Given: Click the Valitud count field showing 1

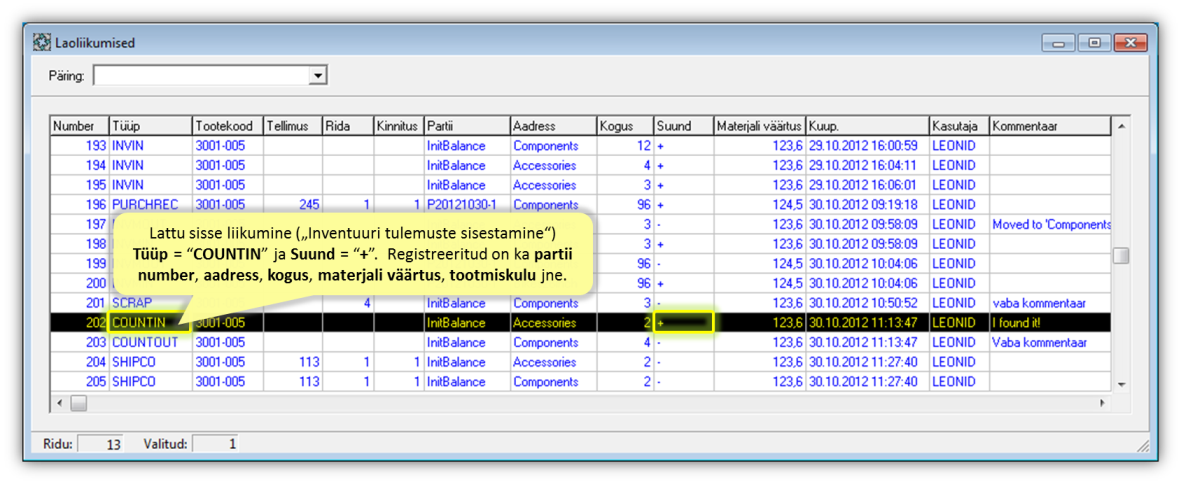Looking at the screenshot, I should point(216,444).
